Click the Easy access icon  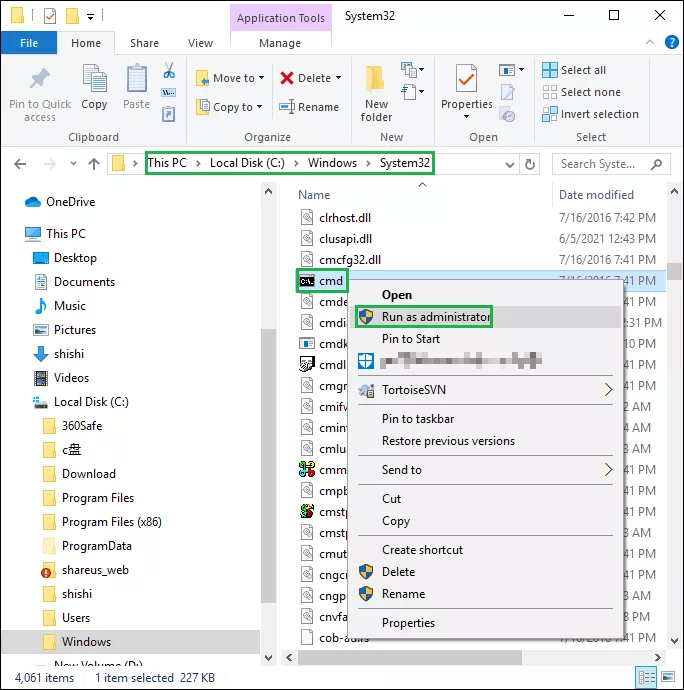pos(408,92)
